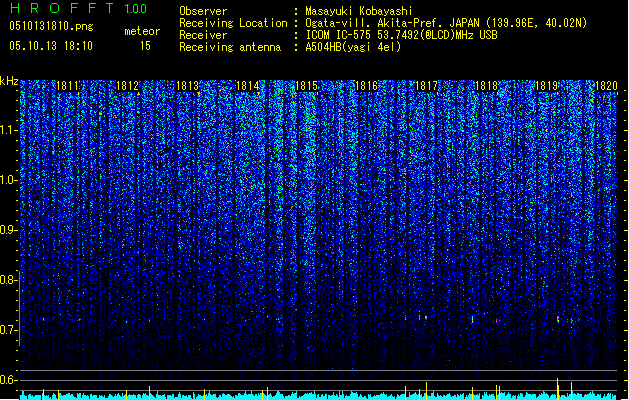Click the 1814 time marker
Viewport: 629px width, 400px height.
[248, 86]
